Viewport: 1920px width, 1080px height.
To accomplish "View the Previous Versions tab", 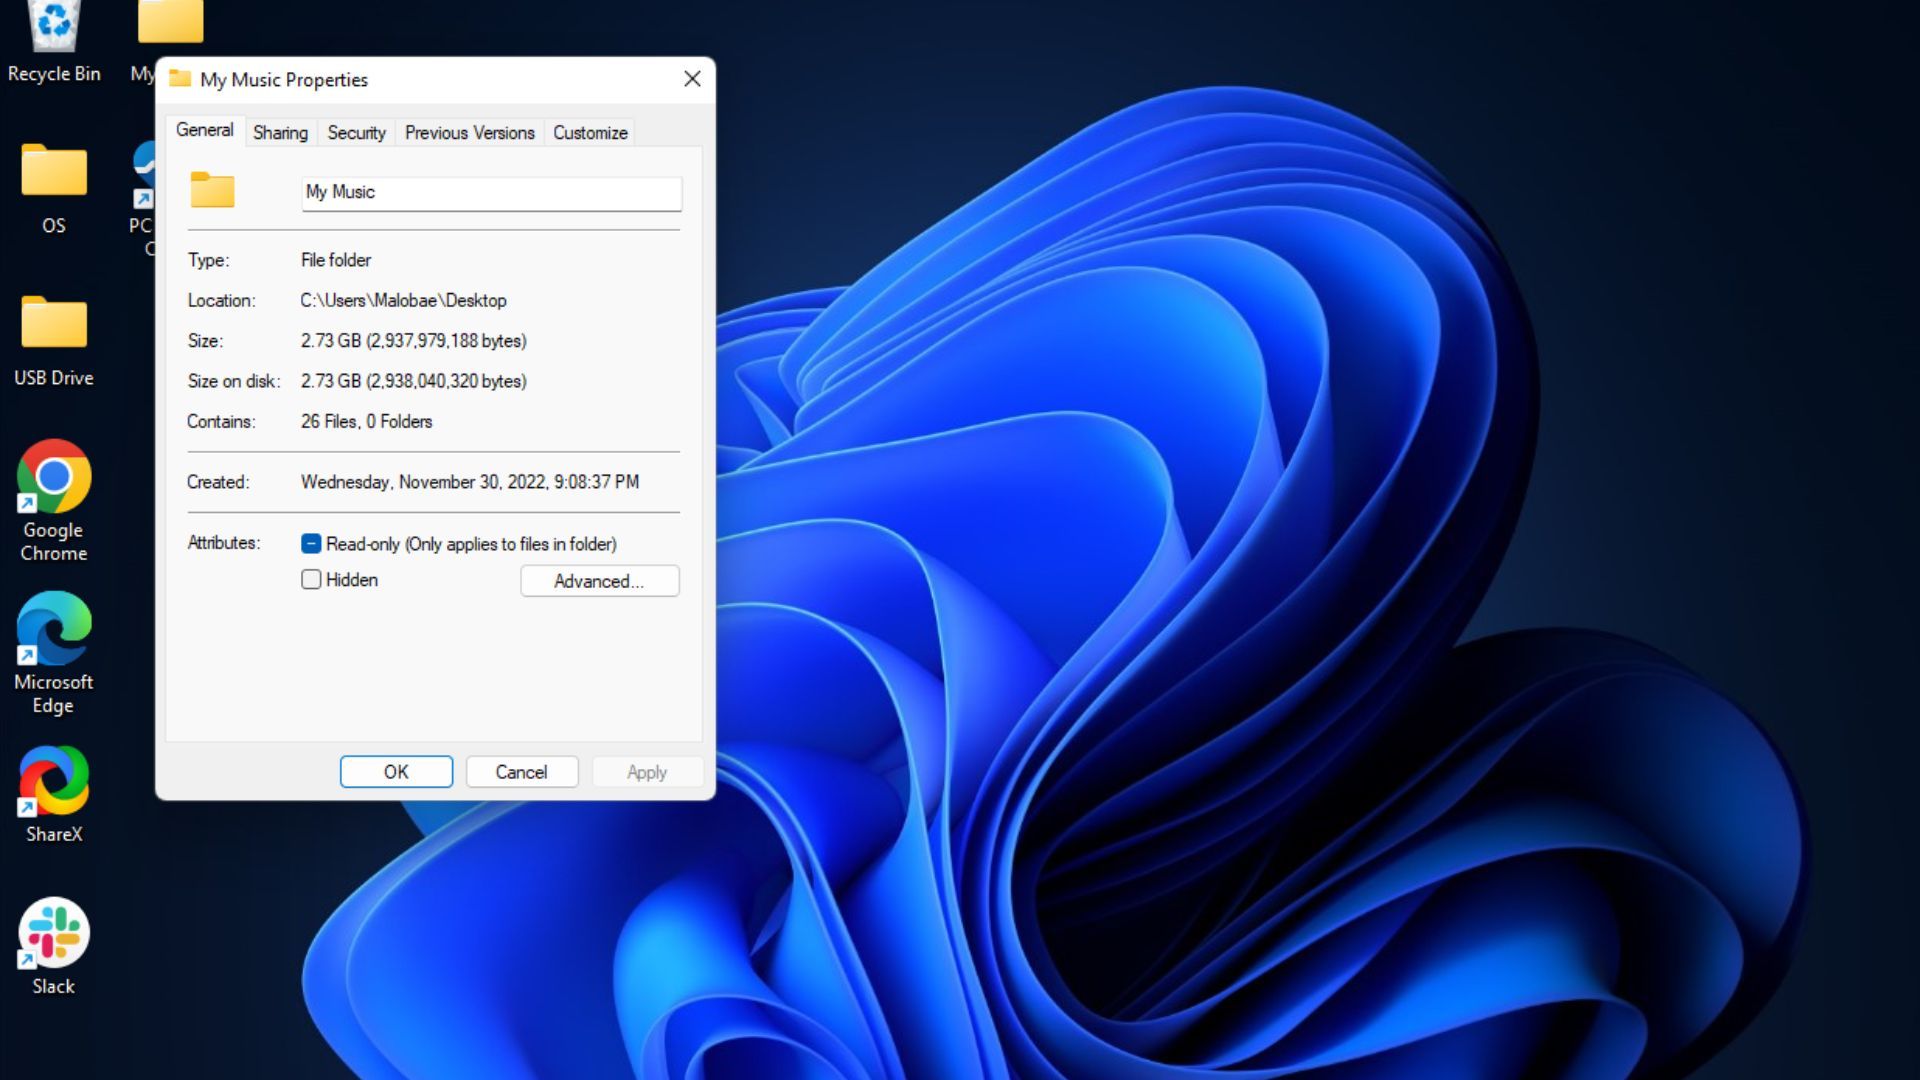I will coord(469,132).
